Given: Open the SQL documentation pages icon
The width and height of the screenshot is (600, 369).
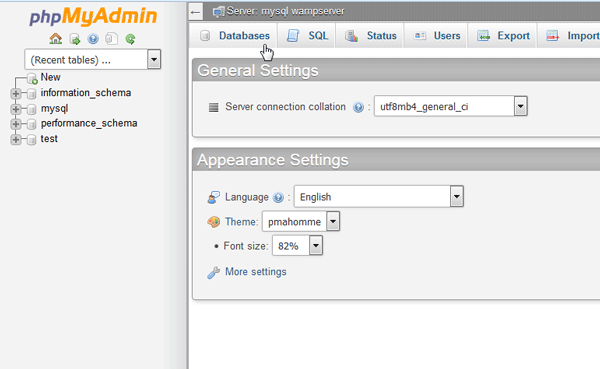Looking at the screenshot, I should [x=111, y=39].
